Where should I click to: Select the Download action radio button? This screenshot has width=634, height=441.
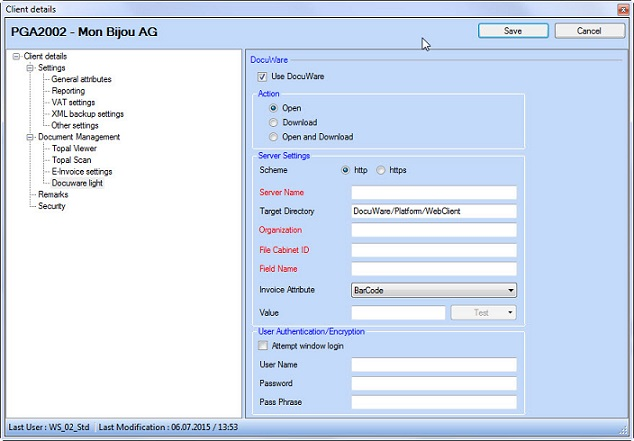pos(275,123)
